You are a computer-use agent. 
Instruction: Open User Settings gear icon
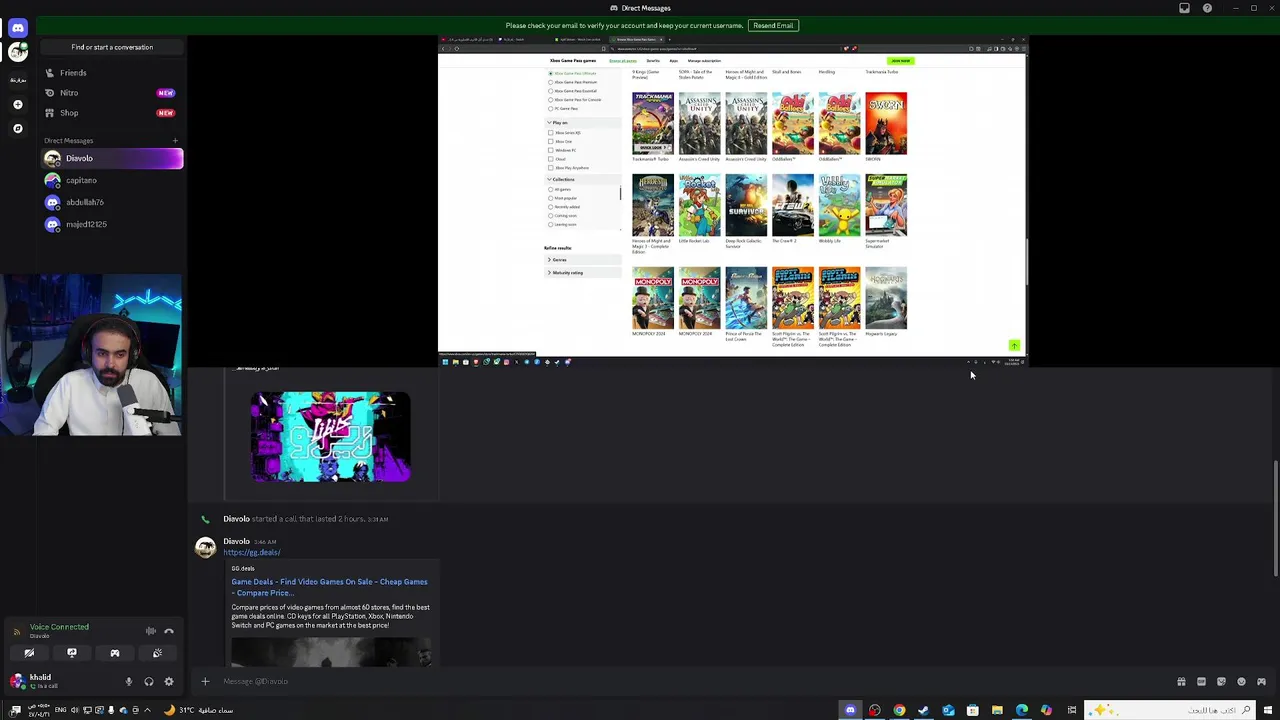pyautogui.click(x=169, y=682)
